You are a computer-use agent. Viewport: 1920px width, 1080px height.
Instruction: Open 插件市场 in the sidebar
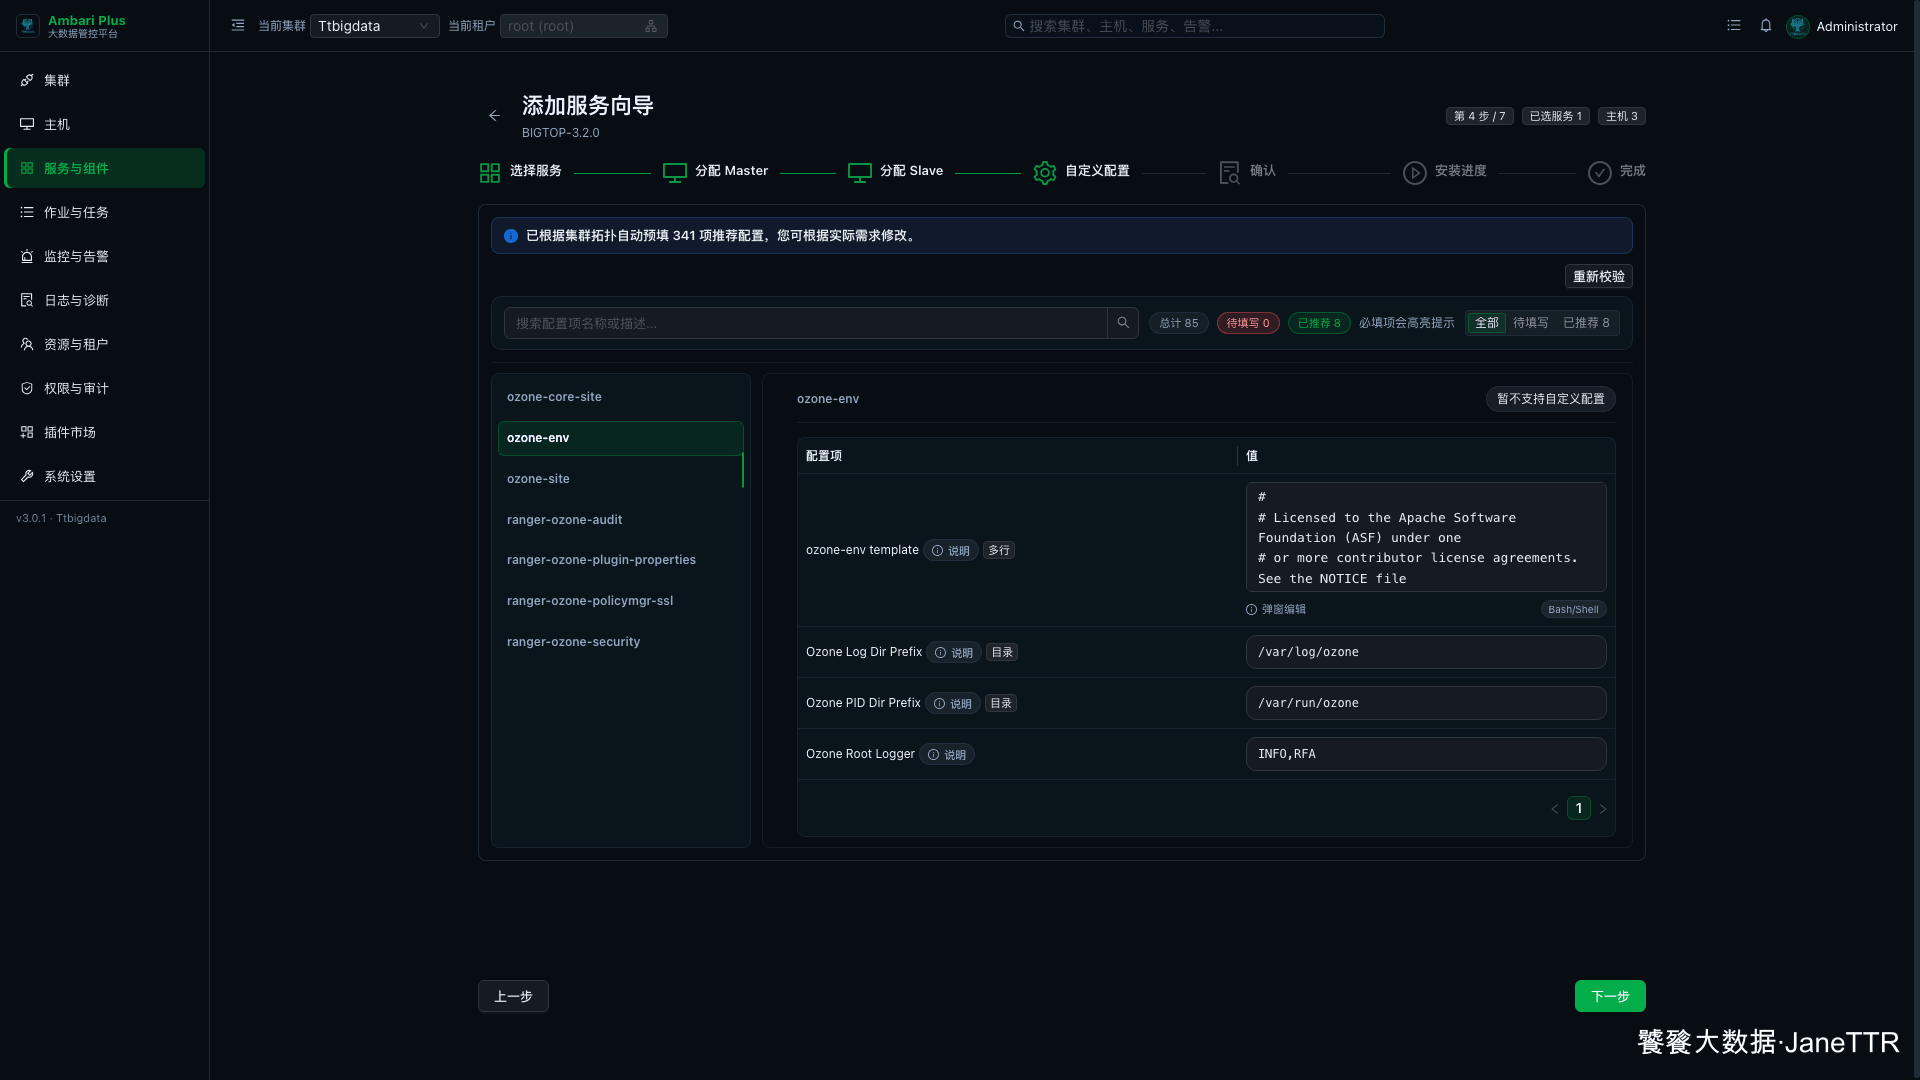pyautogui.click(x=105, y=432)
